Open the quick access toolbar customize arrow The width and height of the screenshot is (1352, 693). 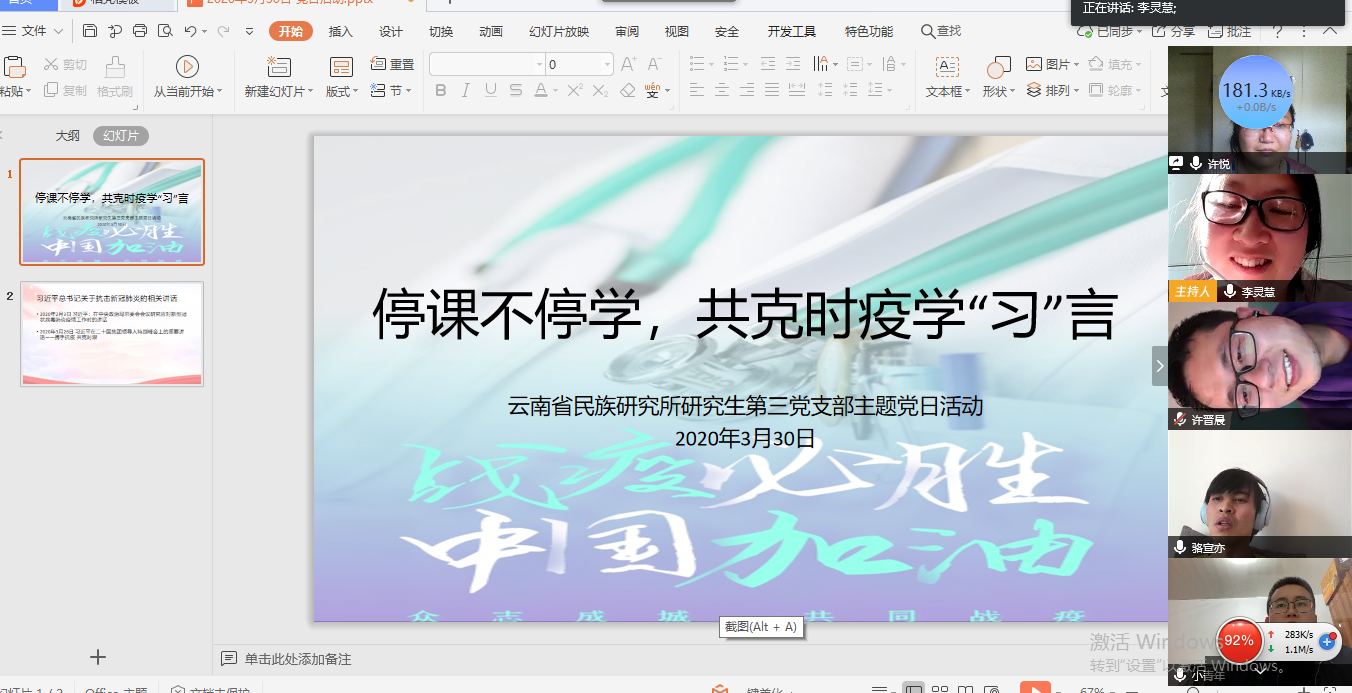pos(250,31)
